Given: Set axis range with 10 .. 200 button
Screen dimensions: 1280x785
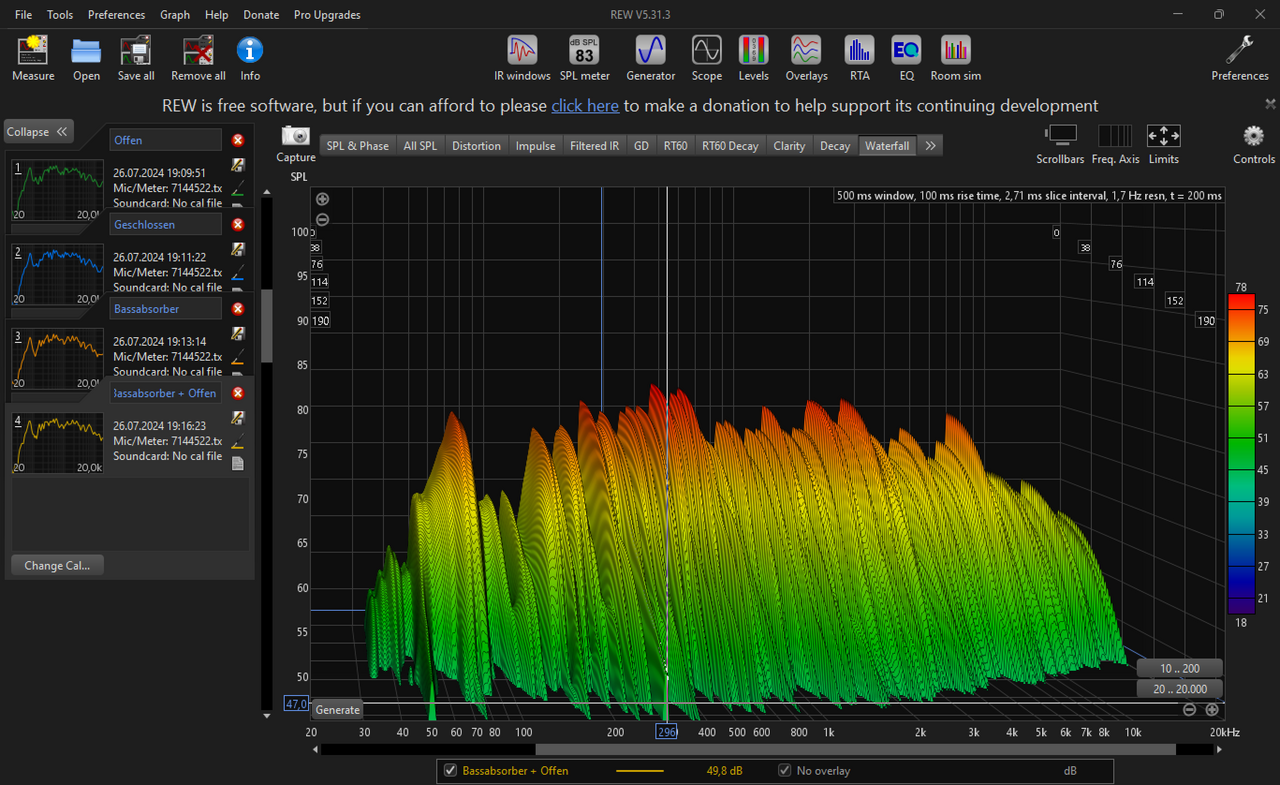Looking at the screenshot, I should (x=1179, y=668).
